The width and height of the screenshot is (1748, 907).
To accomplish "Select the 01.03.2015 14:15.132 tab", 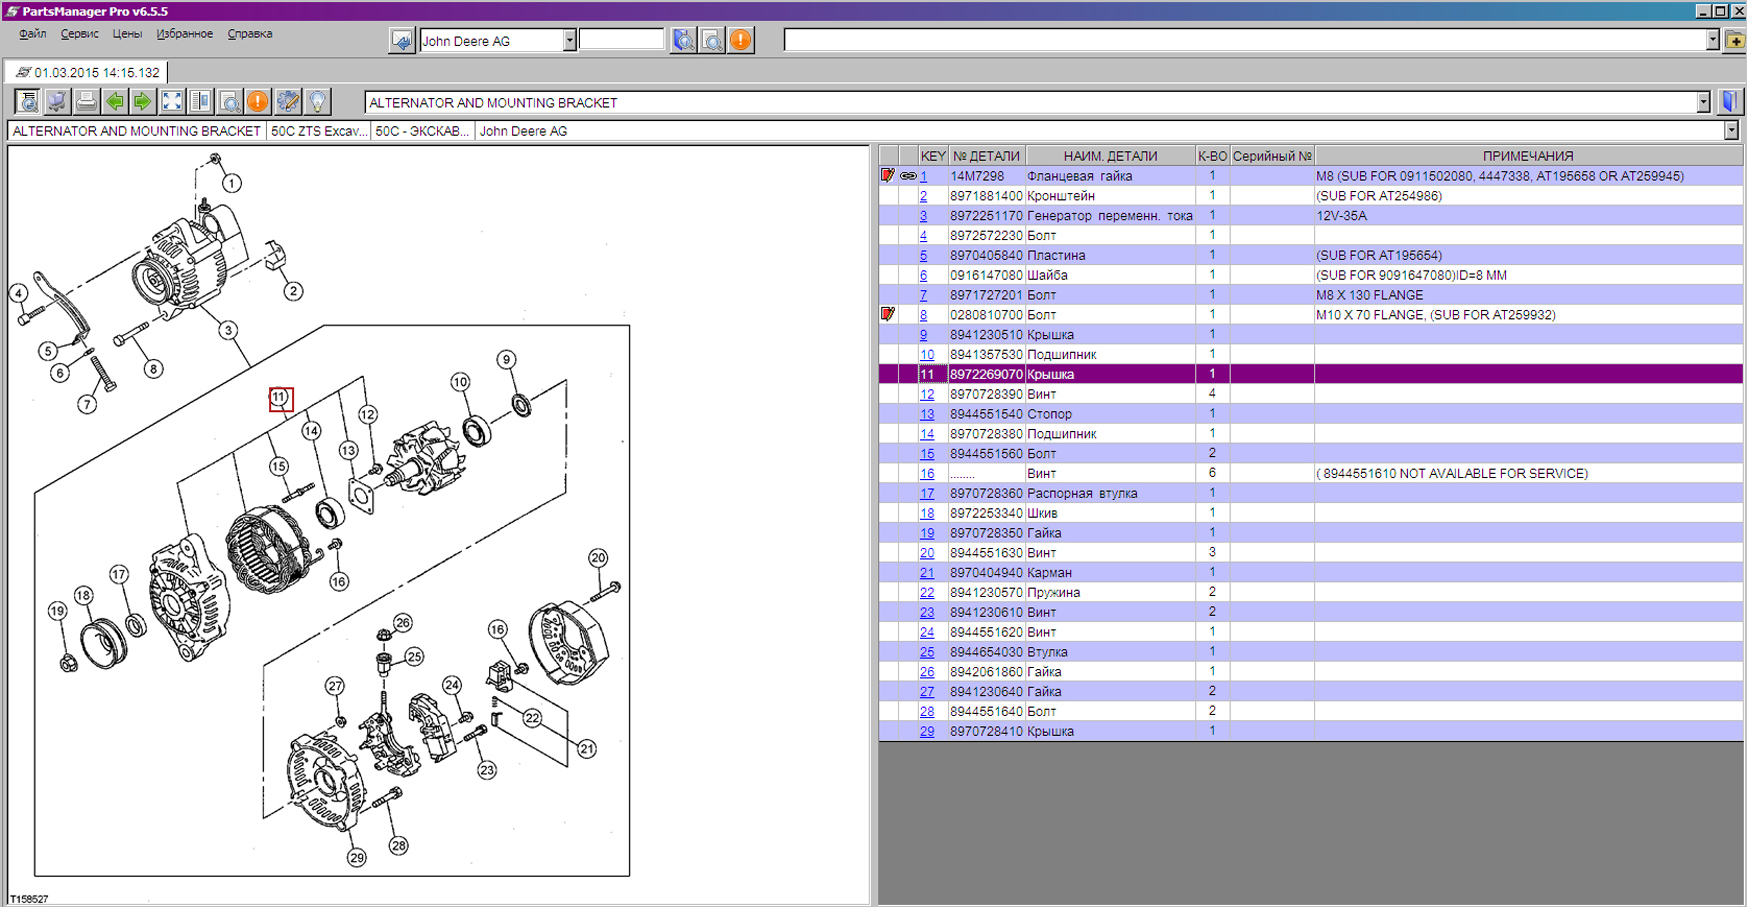I will pyautogui.click(x=88, y=73).
